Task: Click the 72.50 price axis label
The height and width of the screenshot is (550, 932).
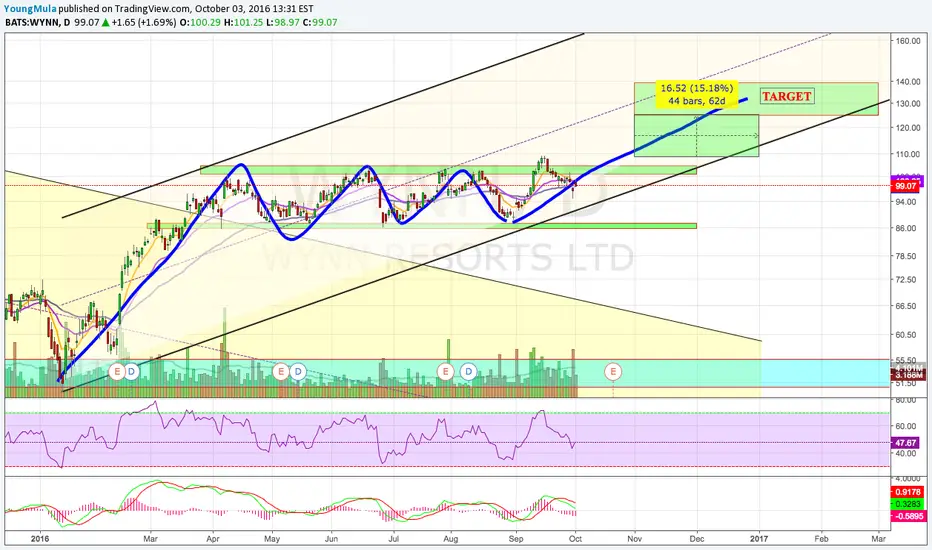Action: (x=907, y=279)
